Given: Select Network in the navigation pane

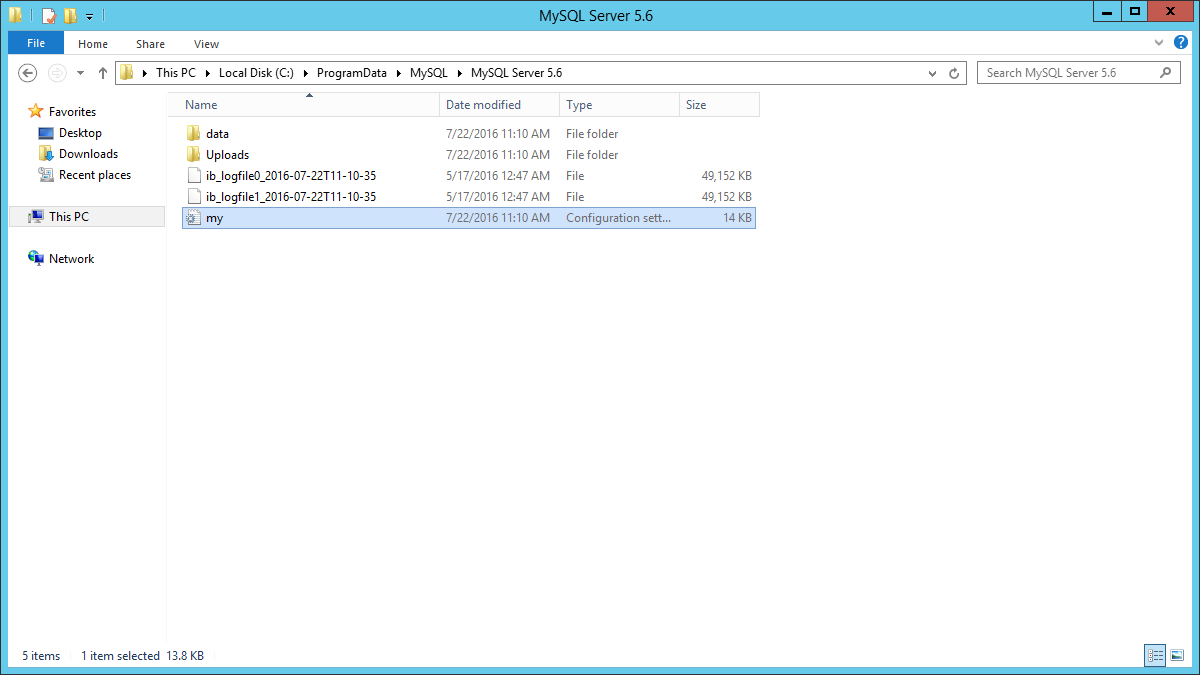Looking at the screenshot, I should (71, 259).
